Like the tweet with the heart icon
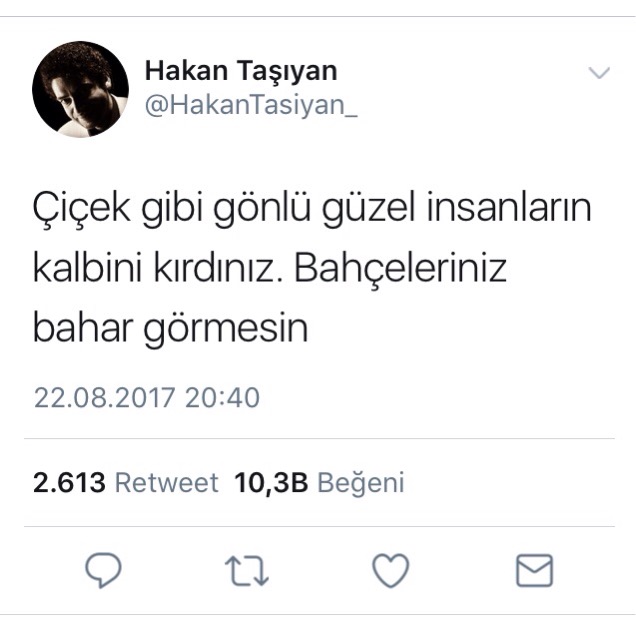Screen dimensions: 636x636 pos(390,570)
